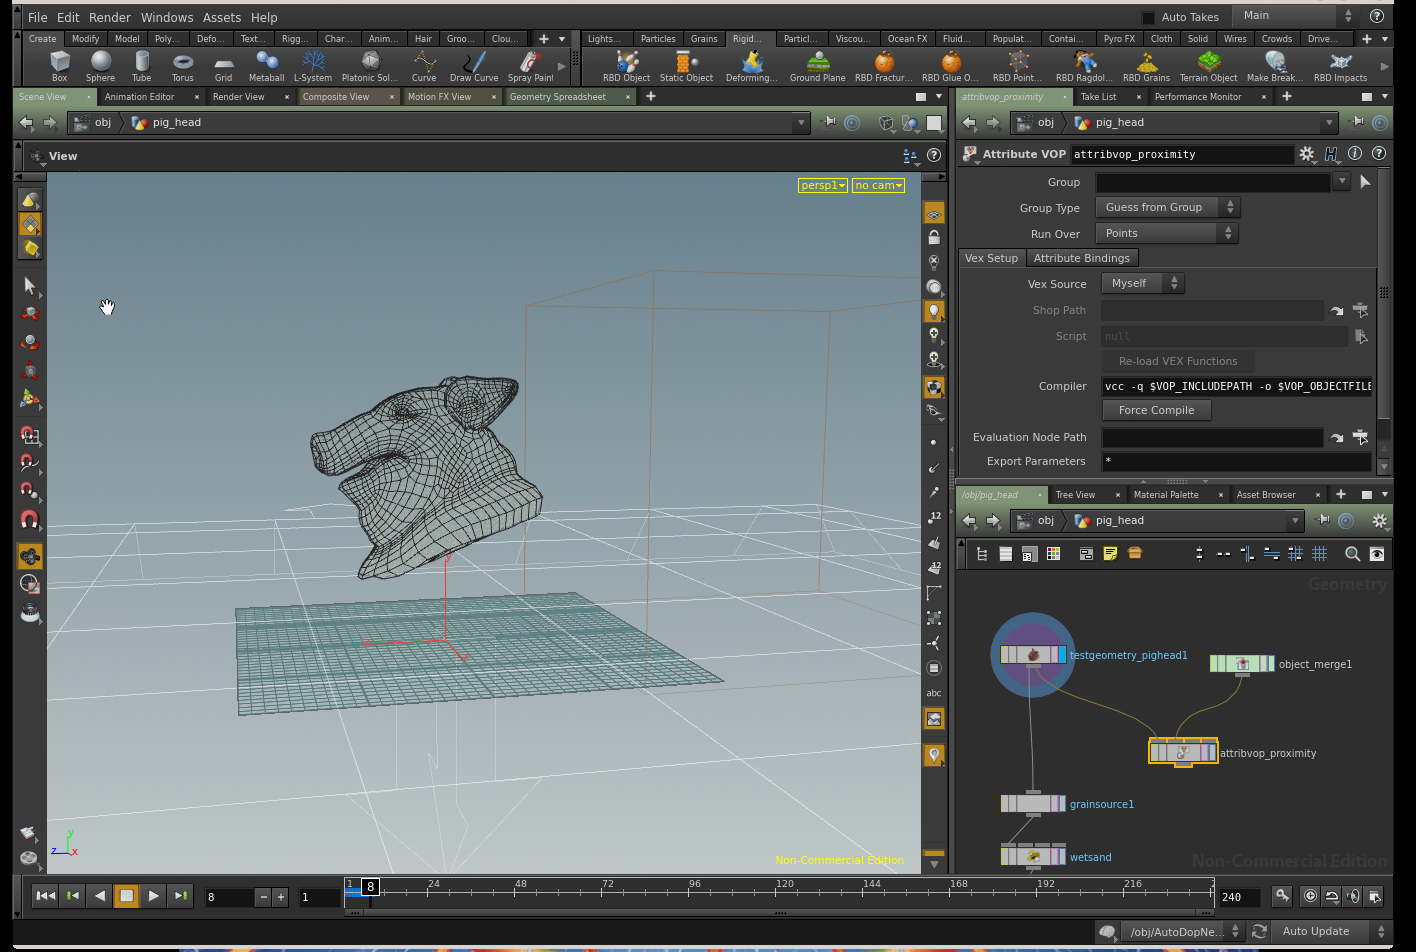Switch to the Geometry Spreadsheet tab
Viewport: 1416px width, 952px height.
point(558,97)
